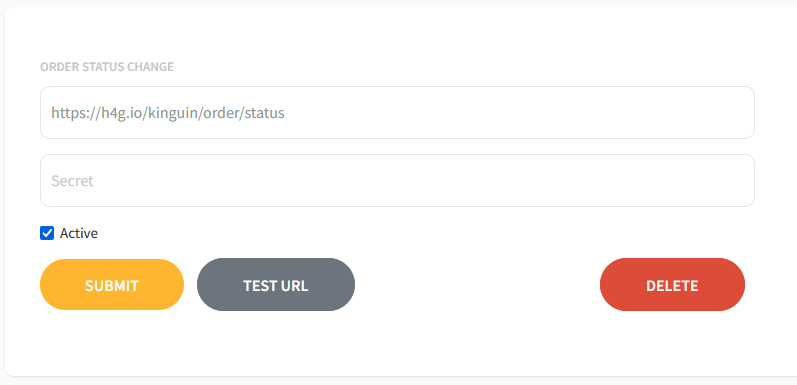Viewport: 797px width, 385px height.
Task: Click the Active checkbox label text
Action: pyautogui.click(x=79, y=233)
